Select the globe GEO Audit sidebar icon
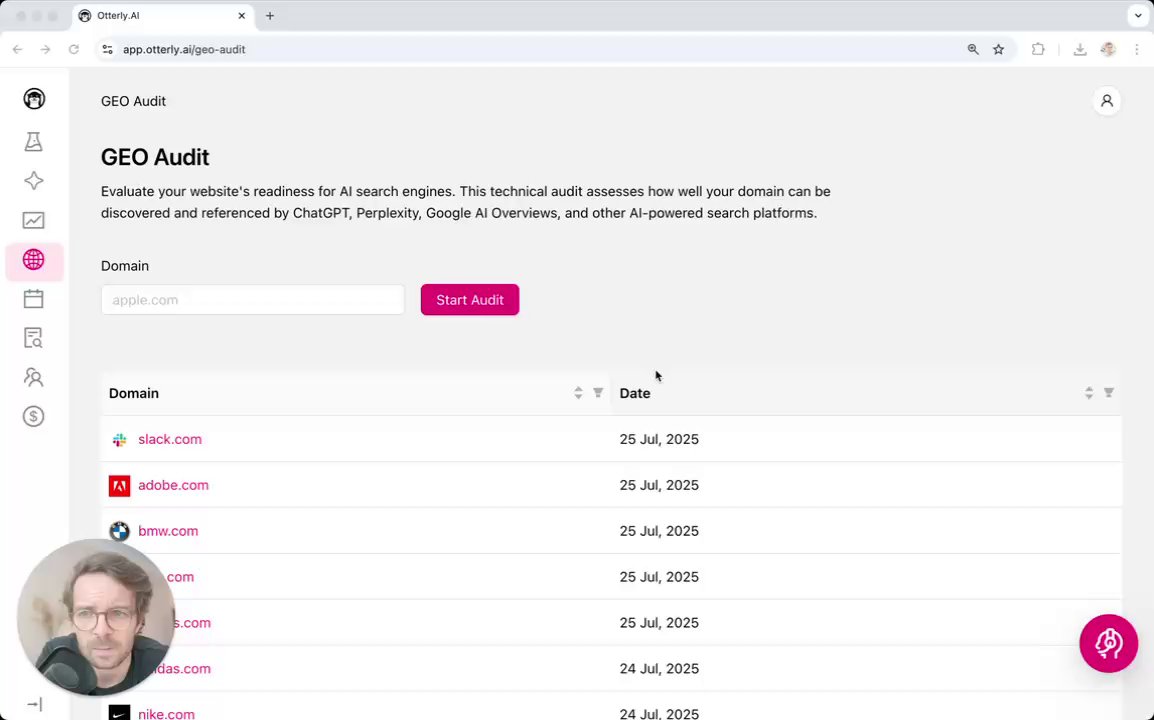1154x720 pixels. coord(34,260)
